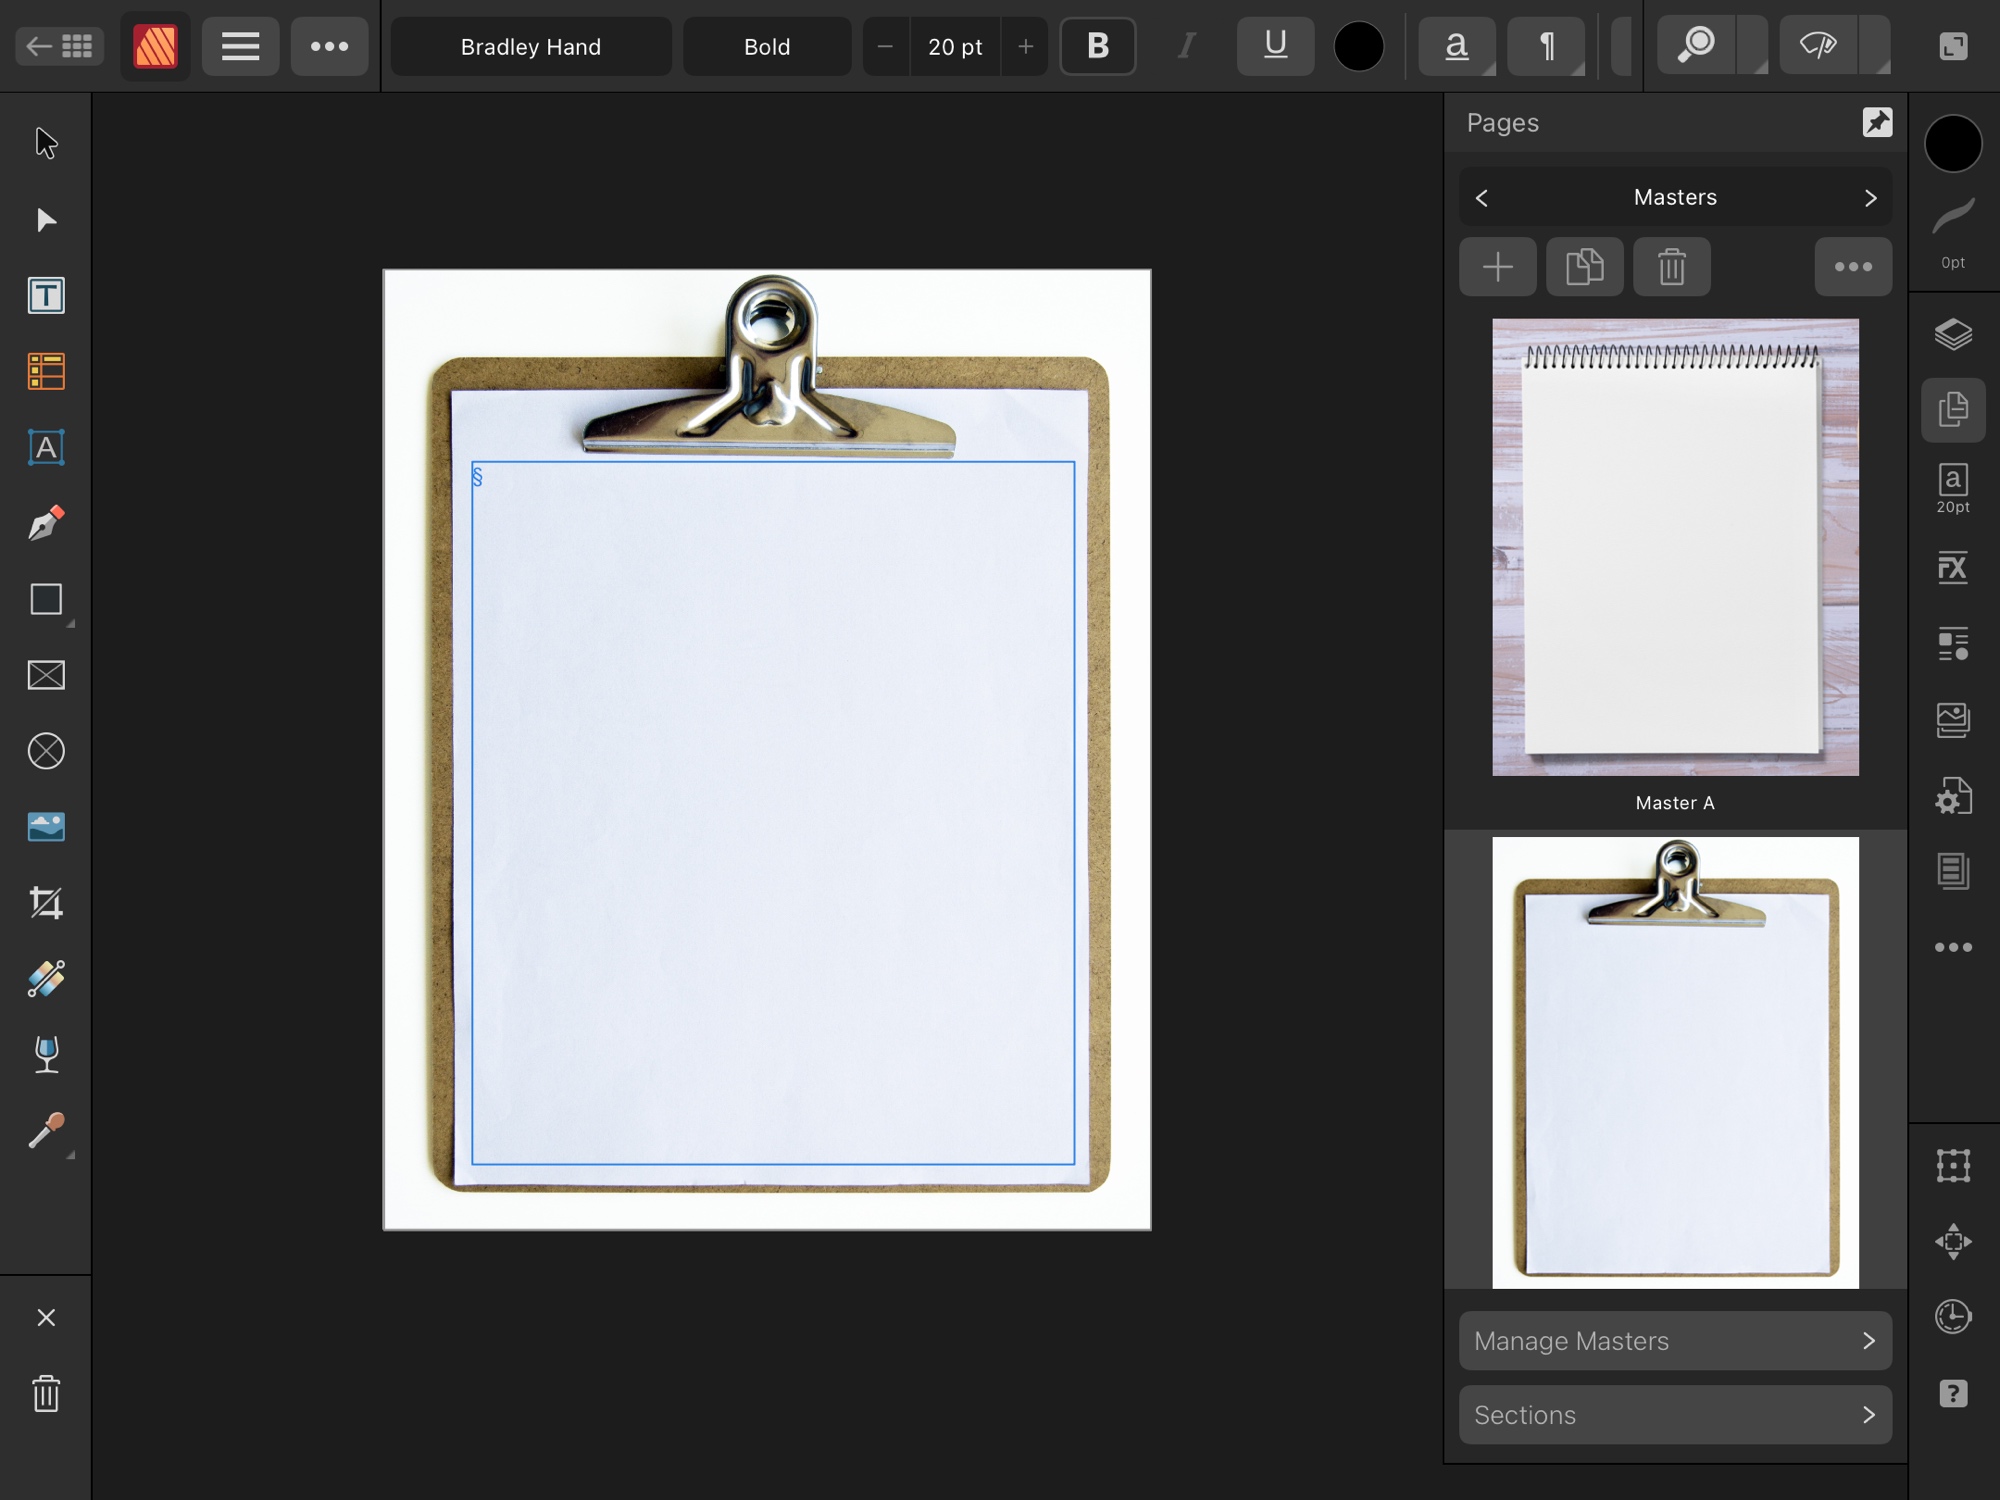
Task: Select the Fill gradient tool
Action: coord(46,979)
